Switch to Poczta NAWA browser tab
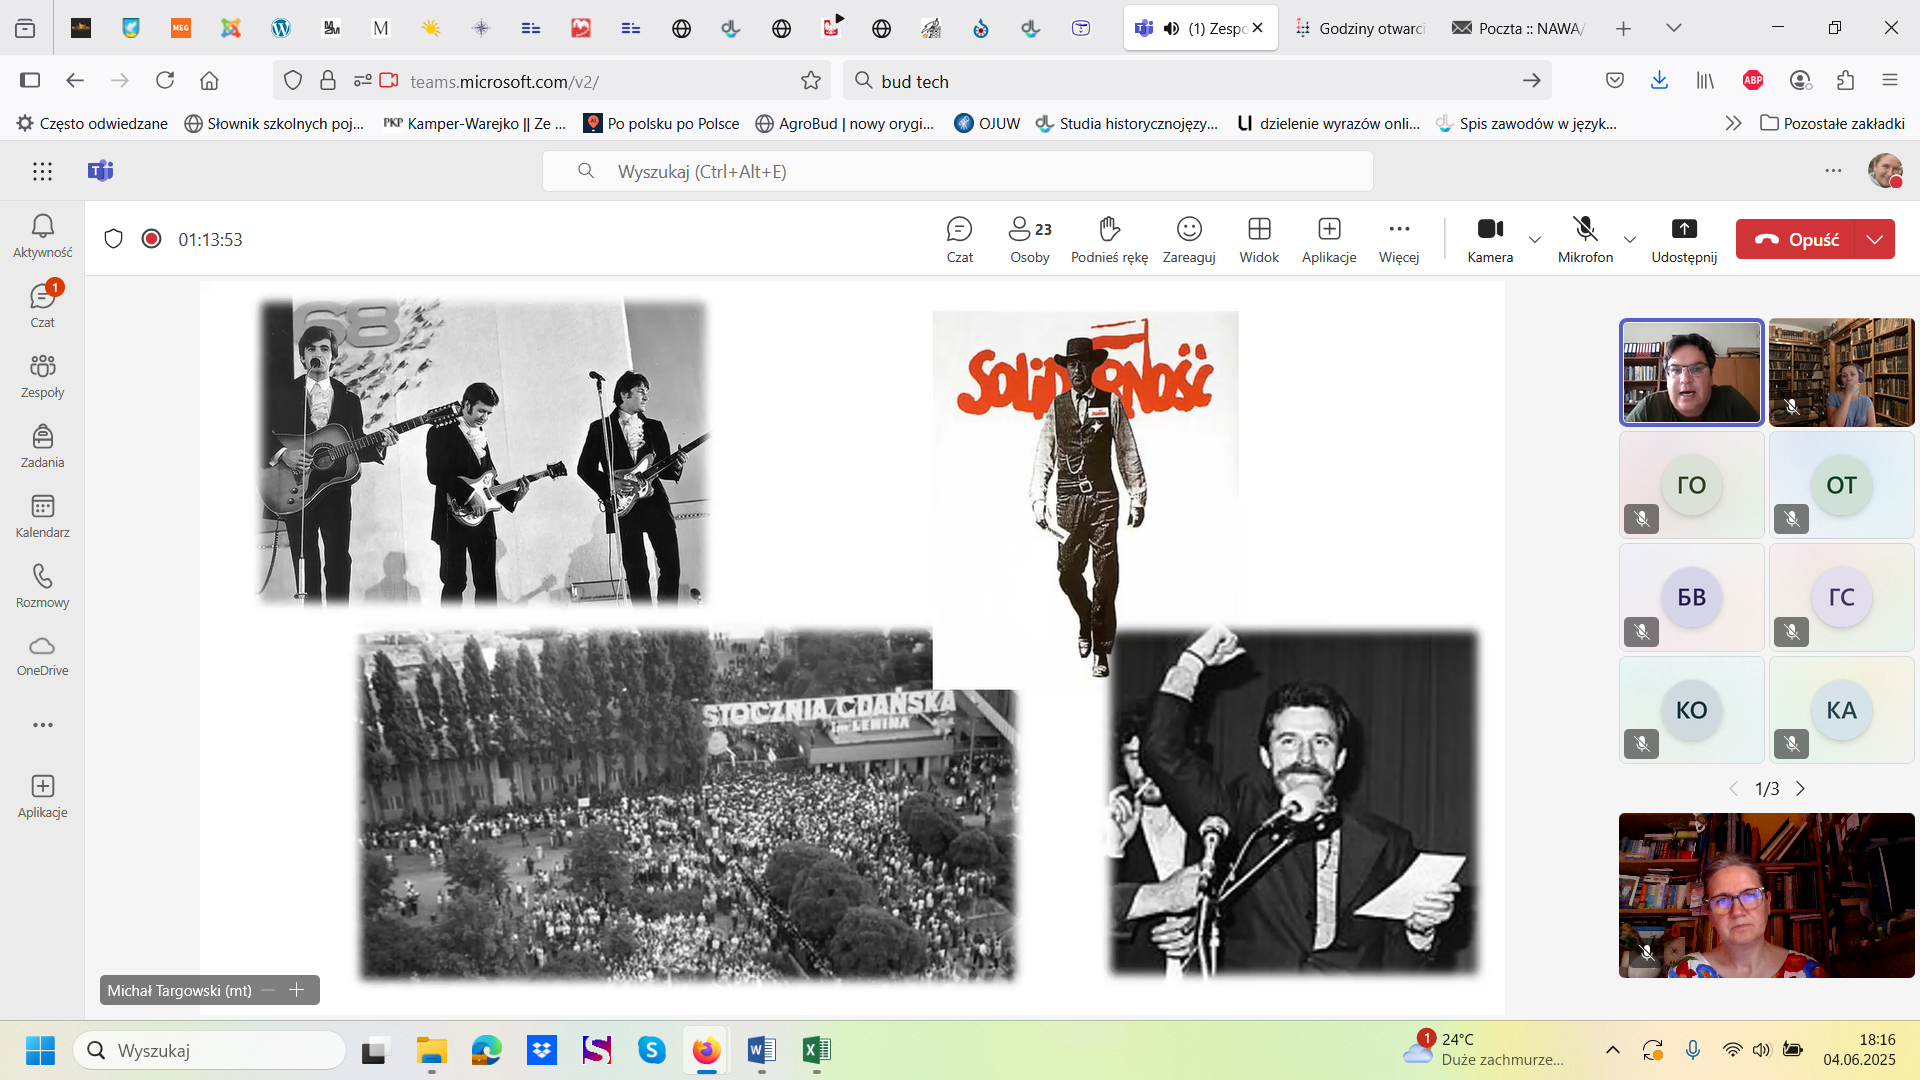 coord(1518,28)
